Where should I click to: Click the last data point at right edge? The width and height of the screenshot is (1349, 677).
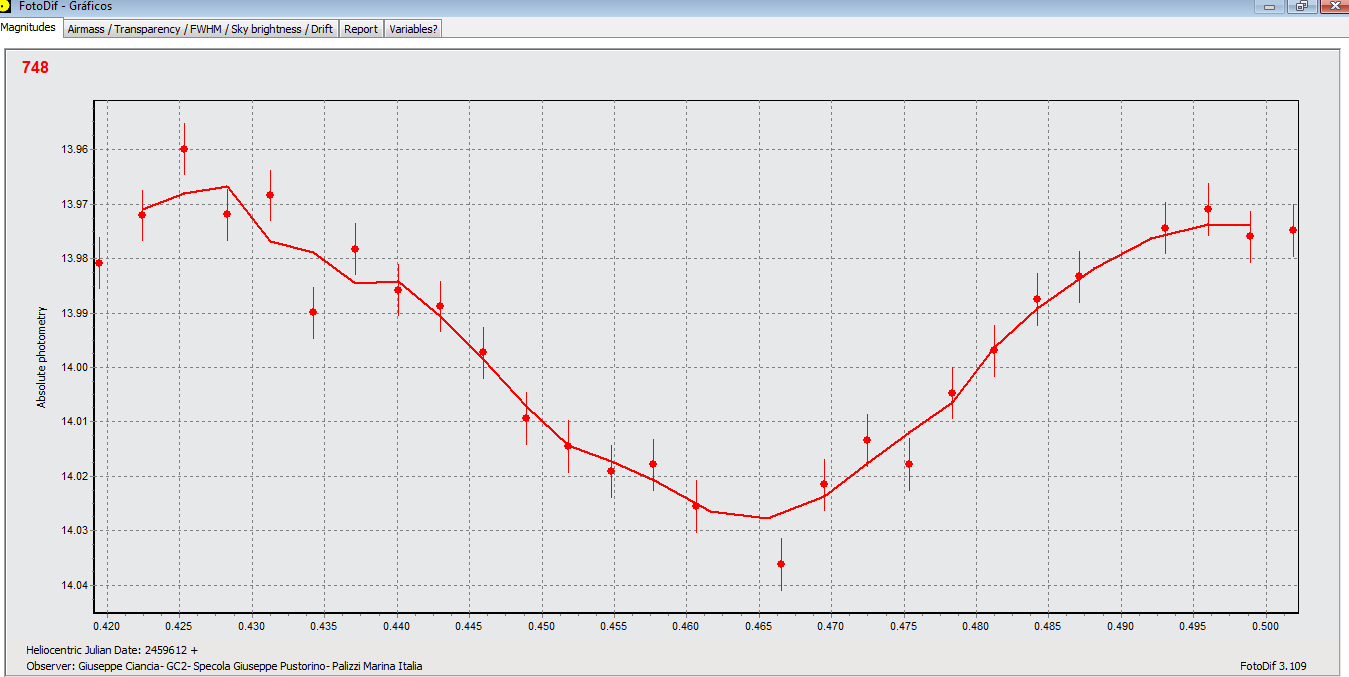[1293, 230]
